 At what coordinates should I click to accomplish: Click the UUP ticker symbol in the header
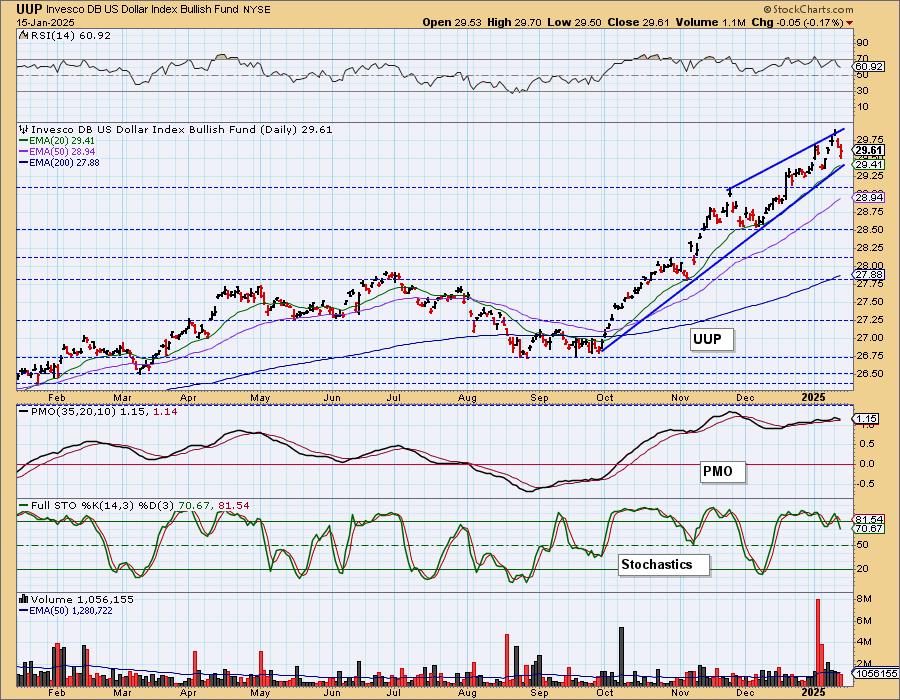[x=29, y=9]
